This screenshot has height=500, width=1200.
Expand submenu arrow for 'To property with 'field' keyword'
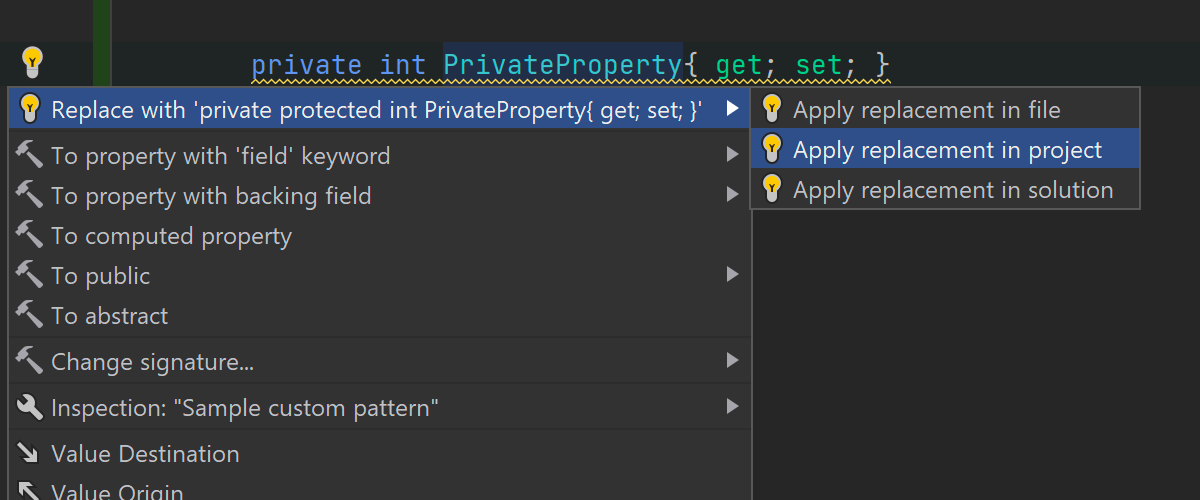(x=733, y=155)
